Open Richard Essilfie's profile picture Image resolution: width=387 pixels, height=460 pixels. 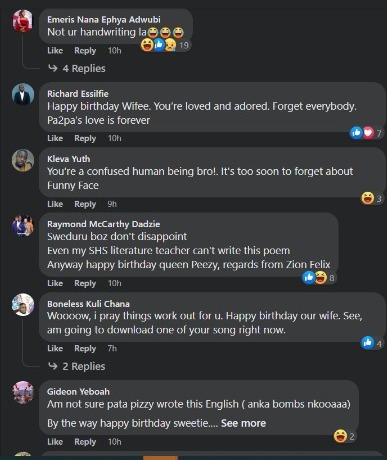(x=23, y=94)
